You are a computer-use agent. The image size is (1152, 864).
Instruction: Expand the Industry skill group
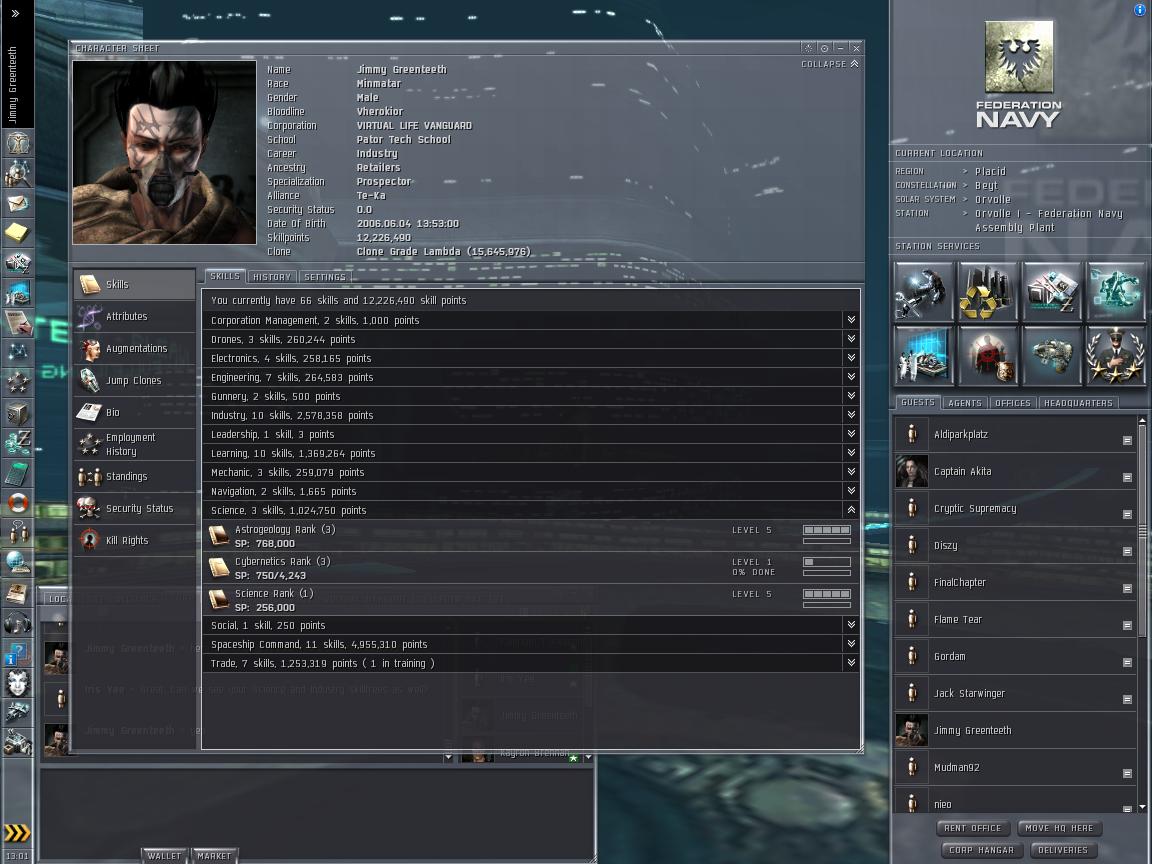point(851,414)
